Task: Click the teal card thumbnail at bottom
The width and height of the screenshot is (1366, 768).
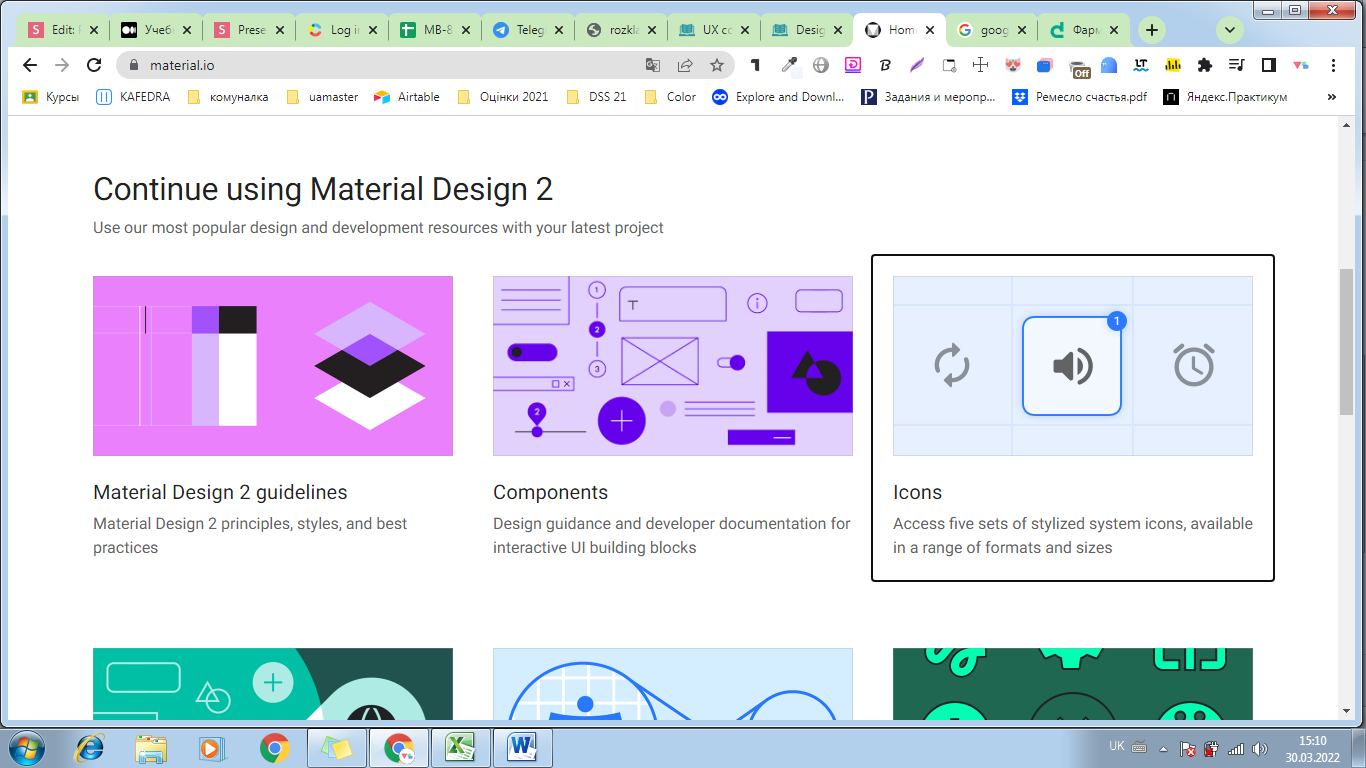Action: [273, 684]
